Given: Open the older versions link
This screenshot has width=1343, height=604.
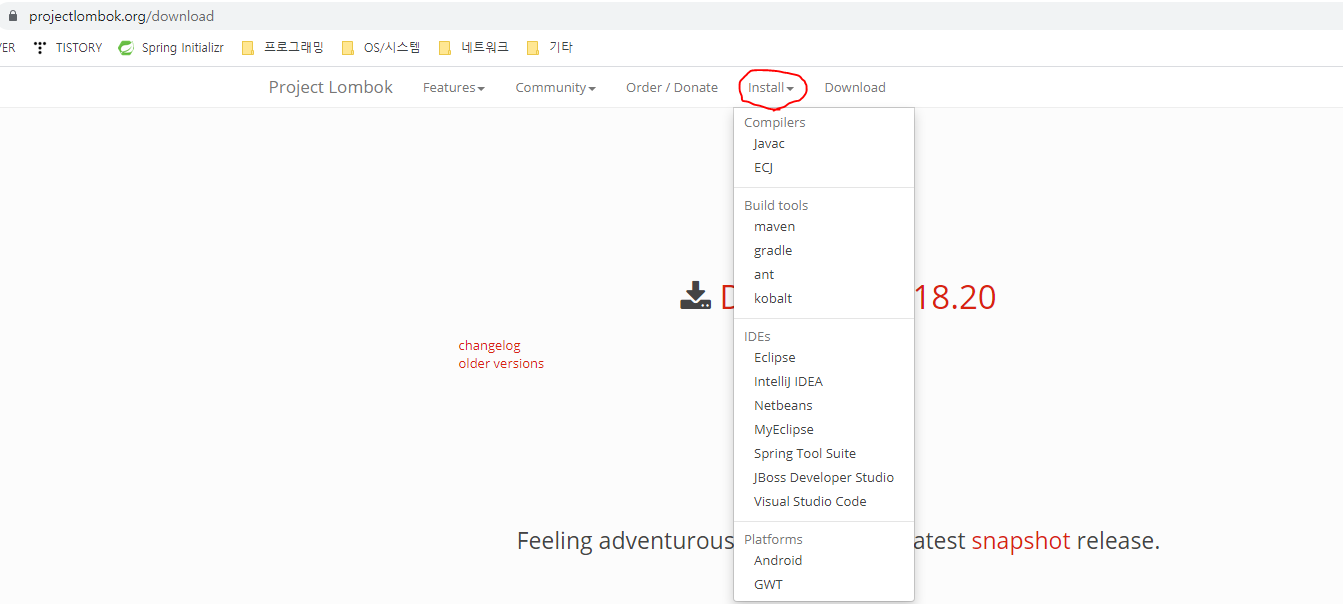Looking at the screenshot, I should click(x=501, y=364).
